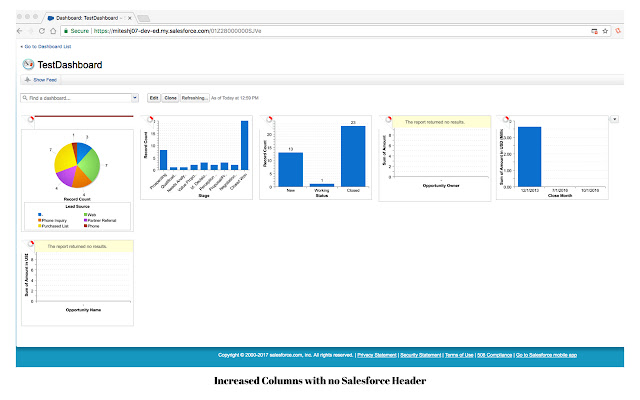Click loading spinner on pie chart component
Screen dimensions: 640x400
point(31,120)
